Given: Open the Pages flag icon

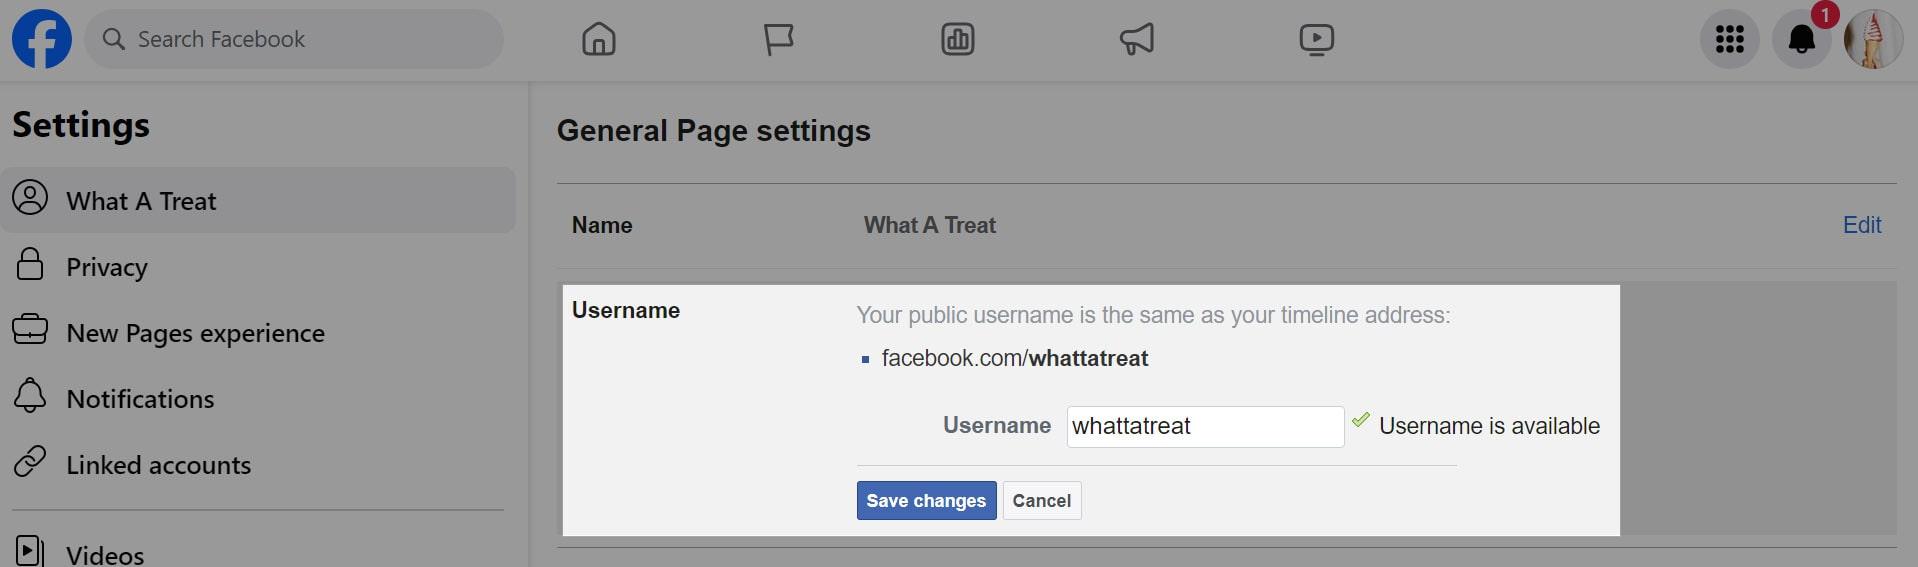Looking at the screenshot, I should click(778, 39).
